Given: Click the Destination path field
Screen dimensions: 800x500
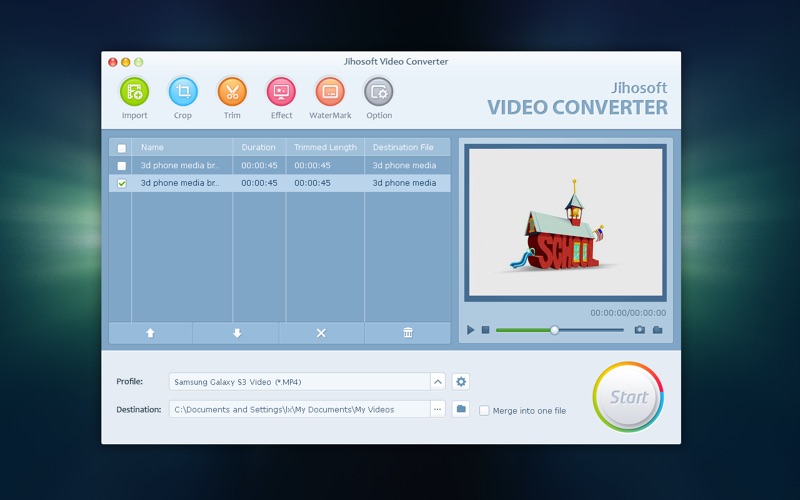Looking at the screenshot, I should click(x=299, y=409).
